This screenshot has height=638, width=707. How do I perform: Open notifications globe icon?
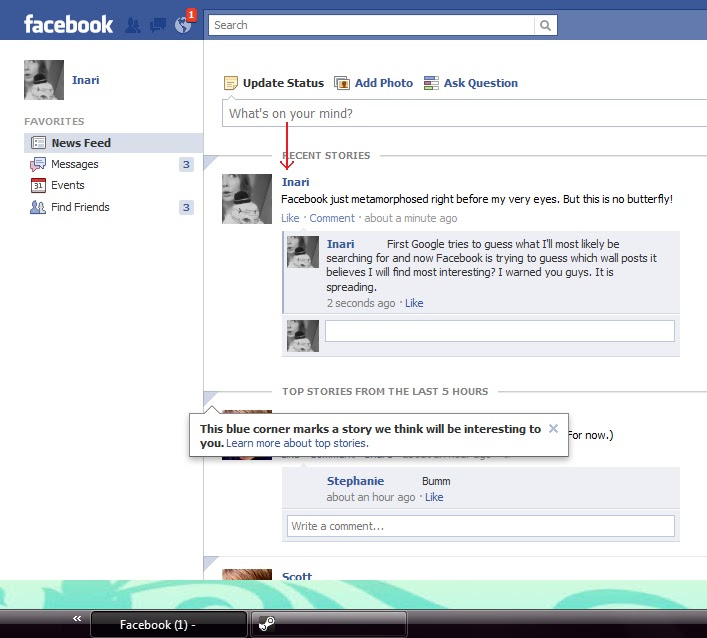pos(183,25)
